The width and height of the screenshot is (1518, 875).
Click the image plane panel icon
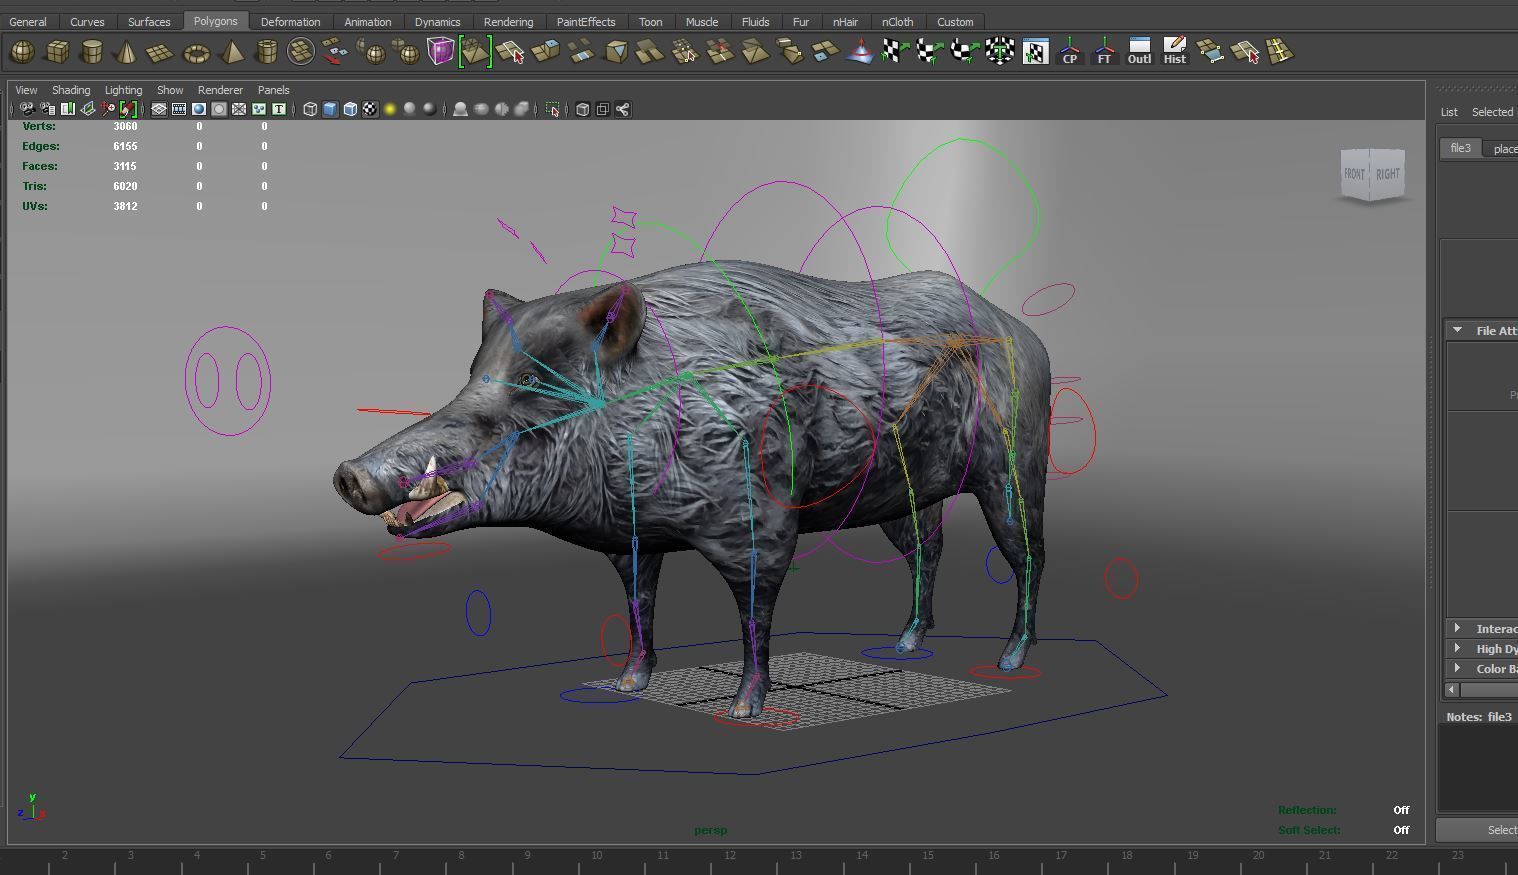[88, 109]
